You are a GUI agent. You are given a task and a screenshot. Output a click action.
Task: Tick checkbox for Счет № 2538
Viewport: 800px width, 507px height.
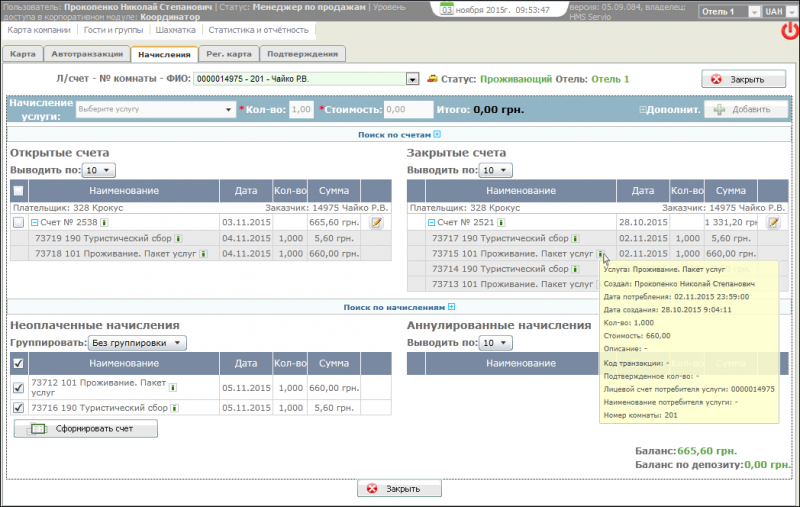[17, 223]
